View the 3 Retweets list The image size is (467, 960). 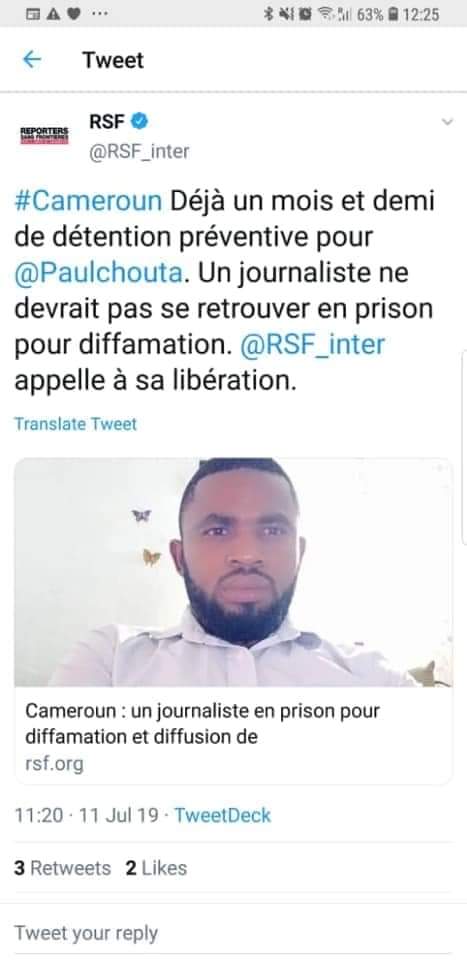click(62, 868)
